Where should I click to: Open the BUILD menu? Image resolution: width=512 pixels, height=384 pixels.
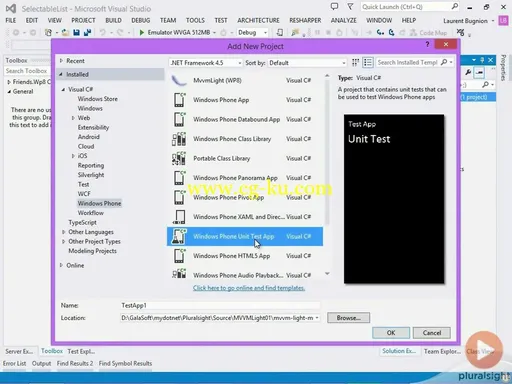tap(113, 20)
